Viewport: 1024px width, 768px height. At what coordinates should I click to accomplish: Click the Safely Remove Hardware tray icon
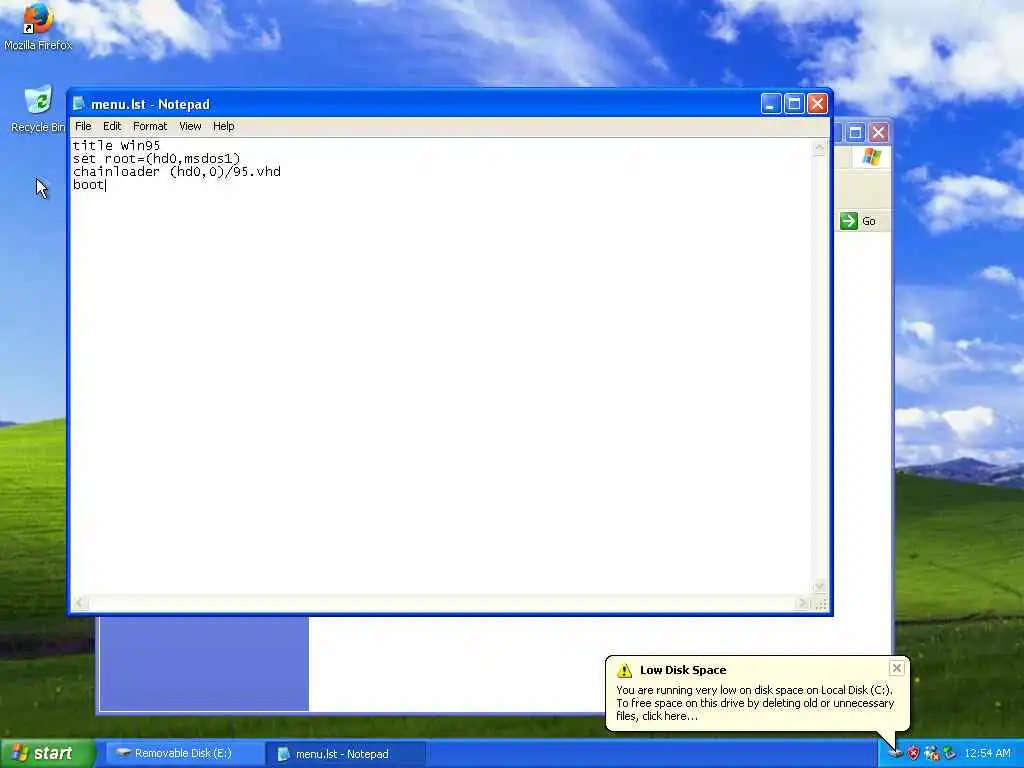(950, 754)
